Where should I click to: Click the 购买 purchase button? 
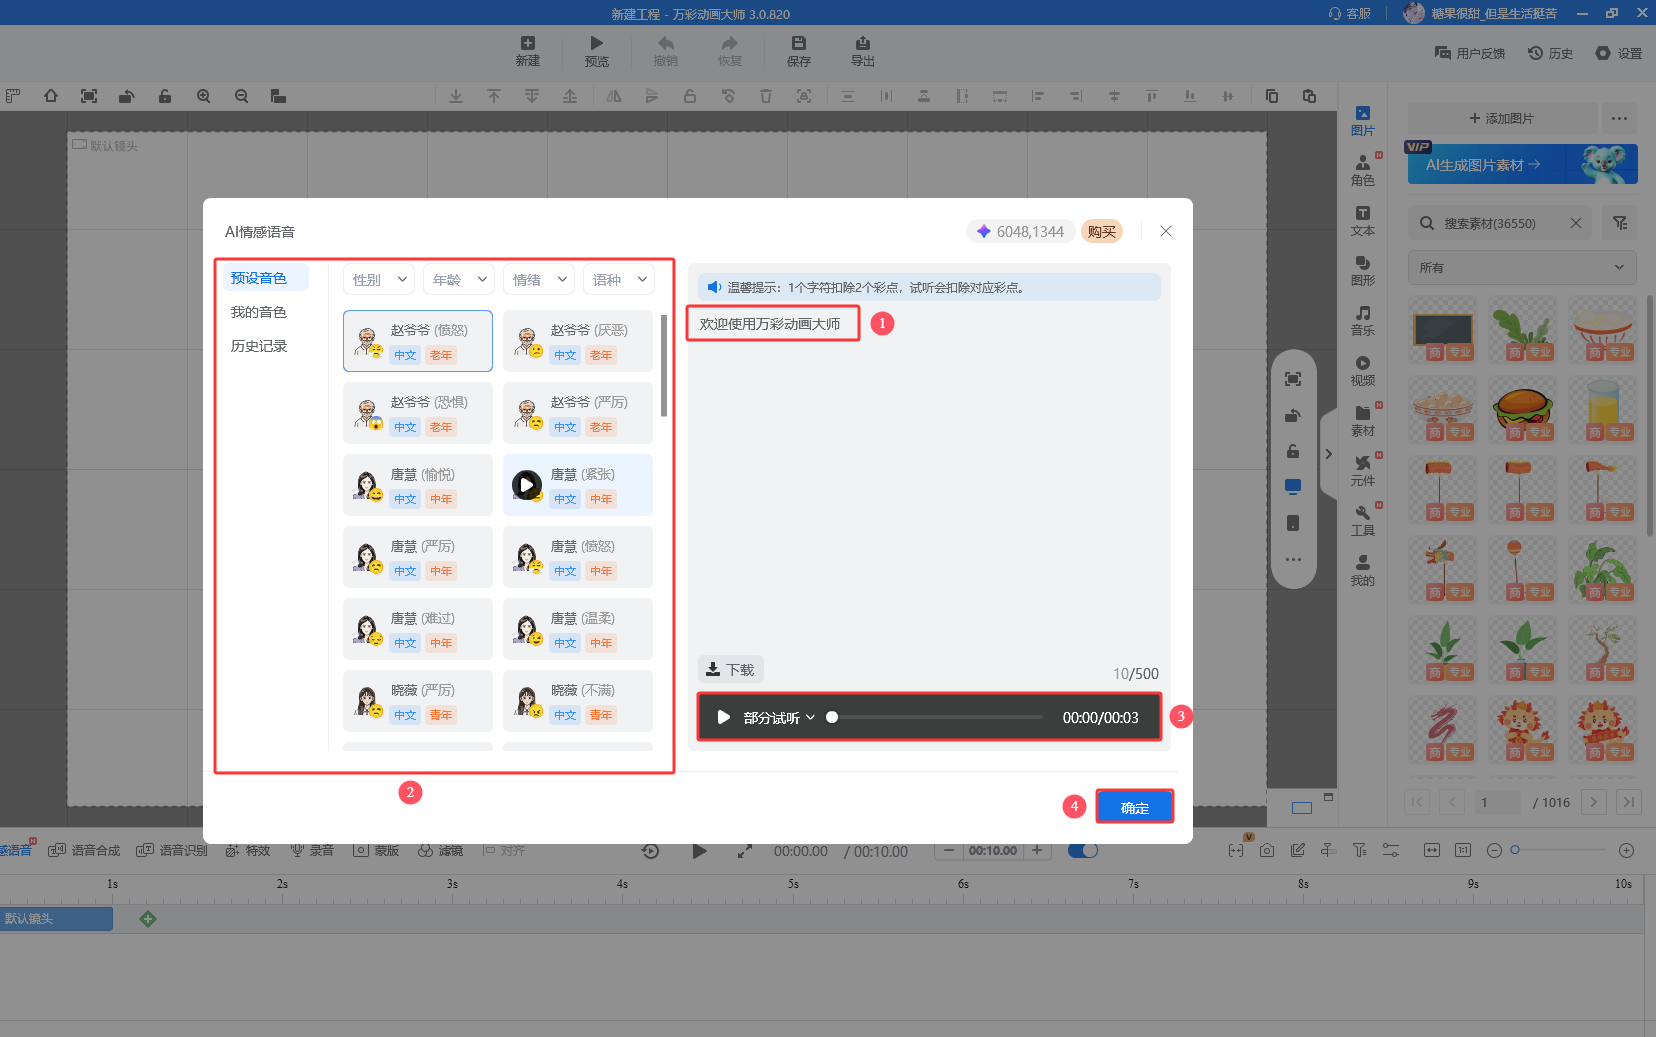pyautogui.click(x=1102, y=231)
